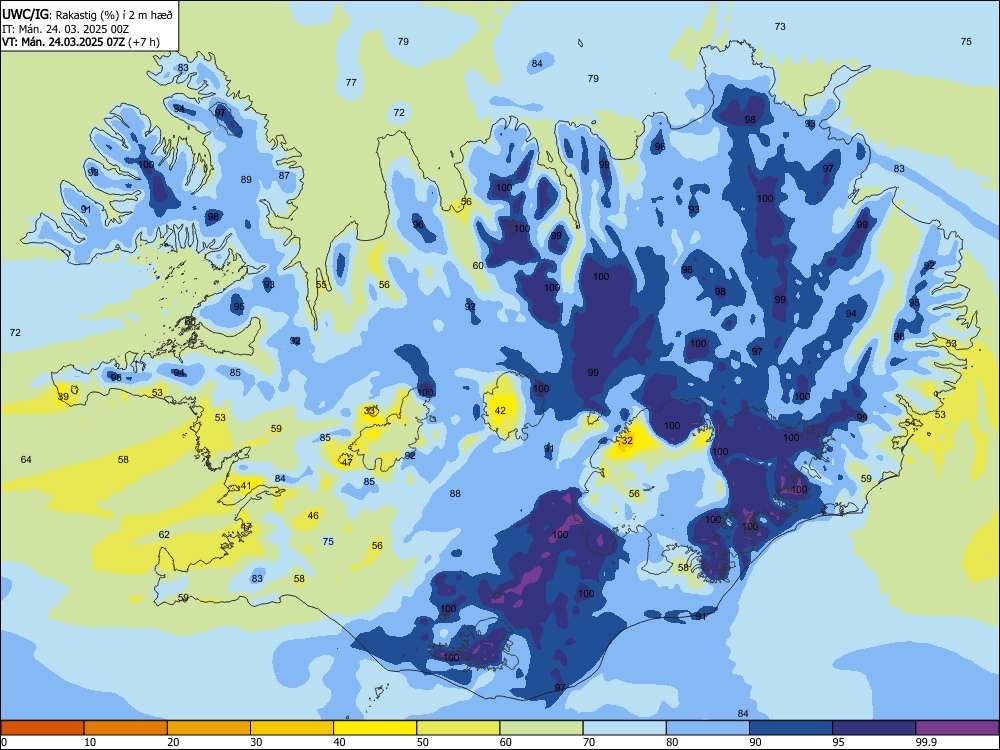
Task: Click the map value '46' in the southwest
Action: pyautogui.click(x=313, y=516)
